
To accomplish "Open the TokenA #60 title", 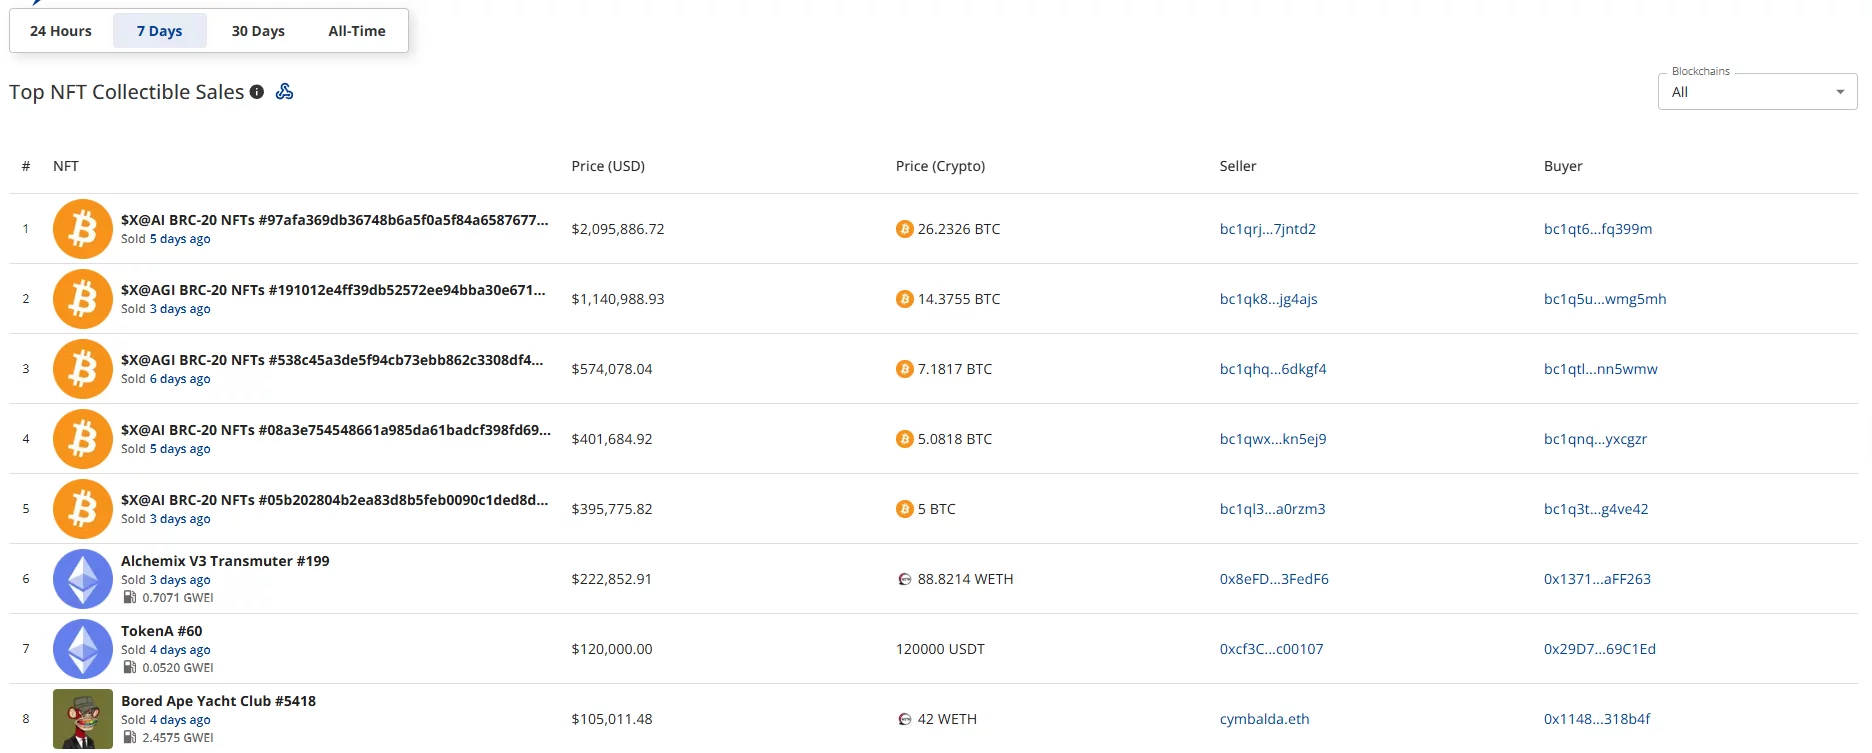I will [x=162, y=631].
